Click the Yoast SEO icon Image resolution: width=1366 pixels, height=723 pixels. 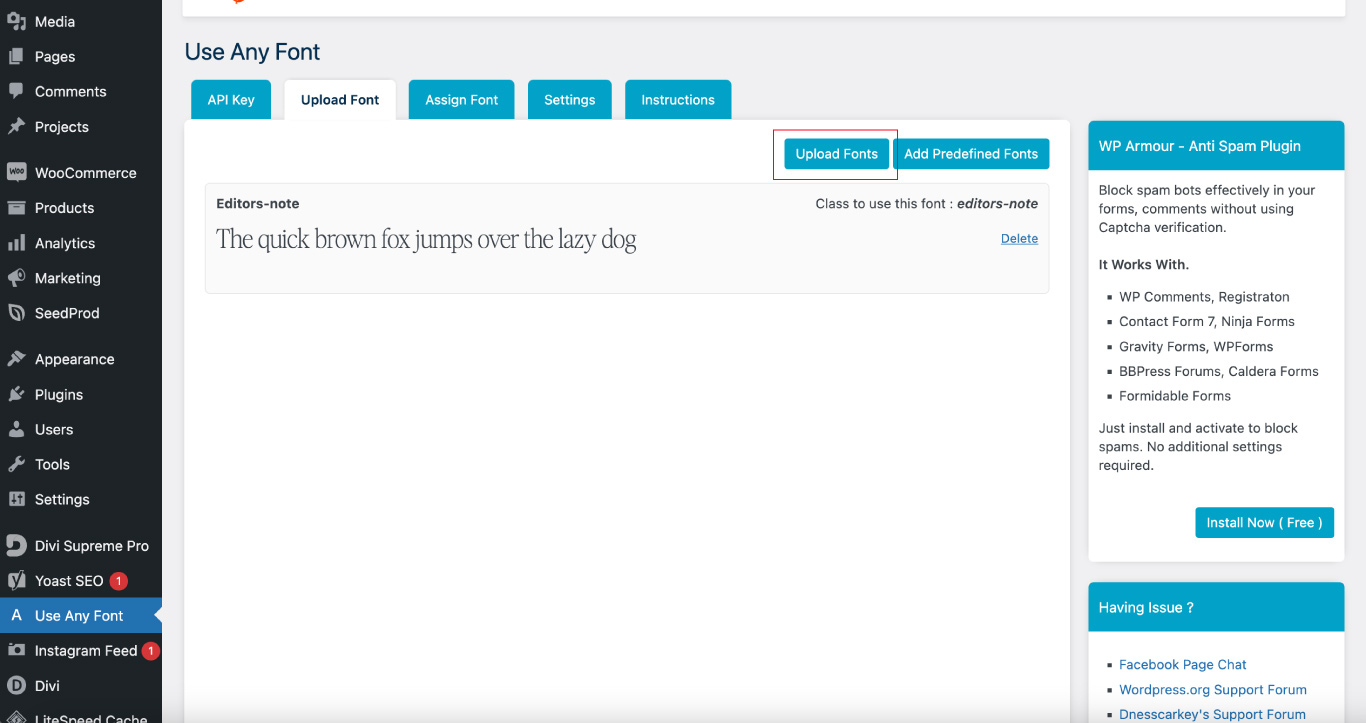pyautogui.click(x=16, y=580)
